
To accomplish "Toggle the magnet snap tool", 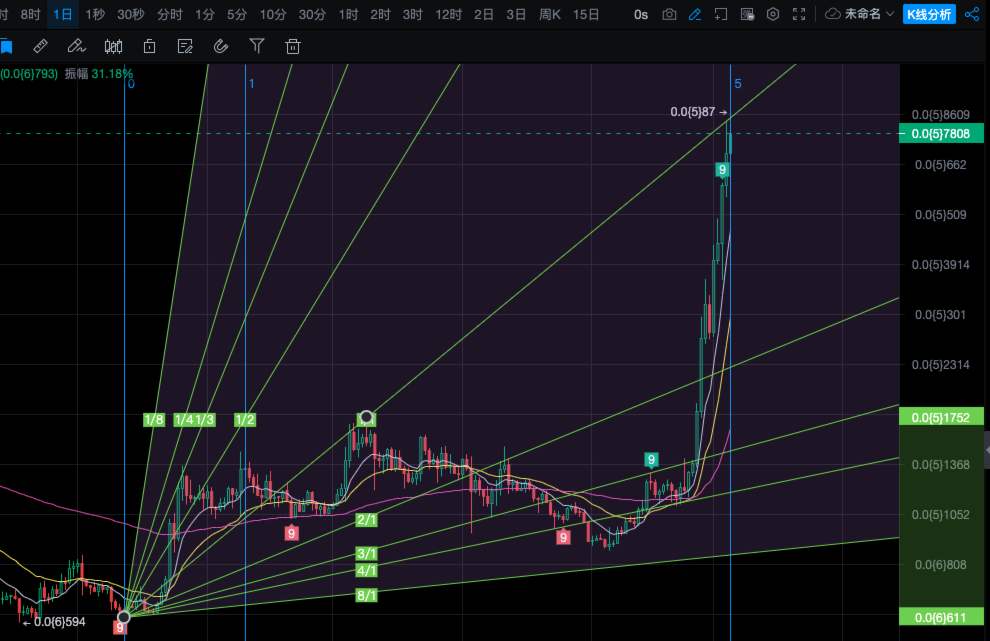I will pos(221,46).
